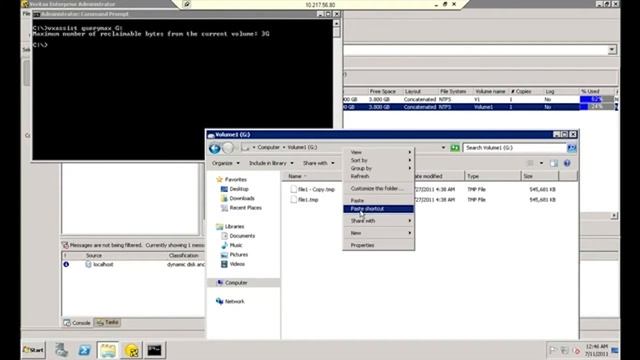Screen dimensions: 640x360
Task: Click the red system tray icon
Action: [x=576, y=351]
